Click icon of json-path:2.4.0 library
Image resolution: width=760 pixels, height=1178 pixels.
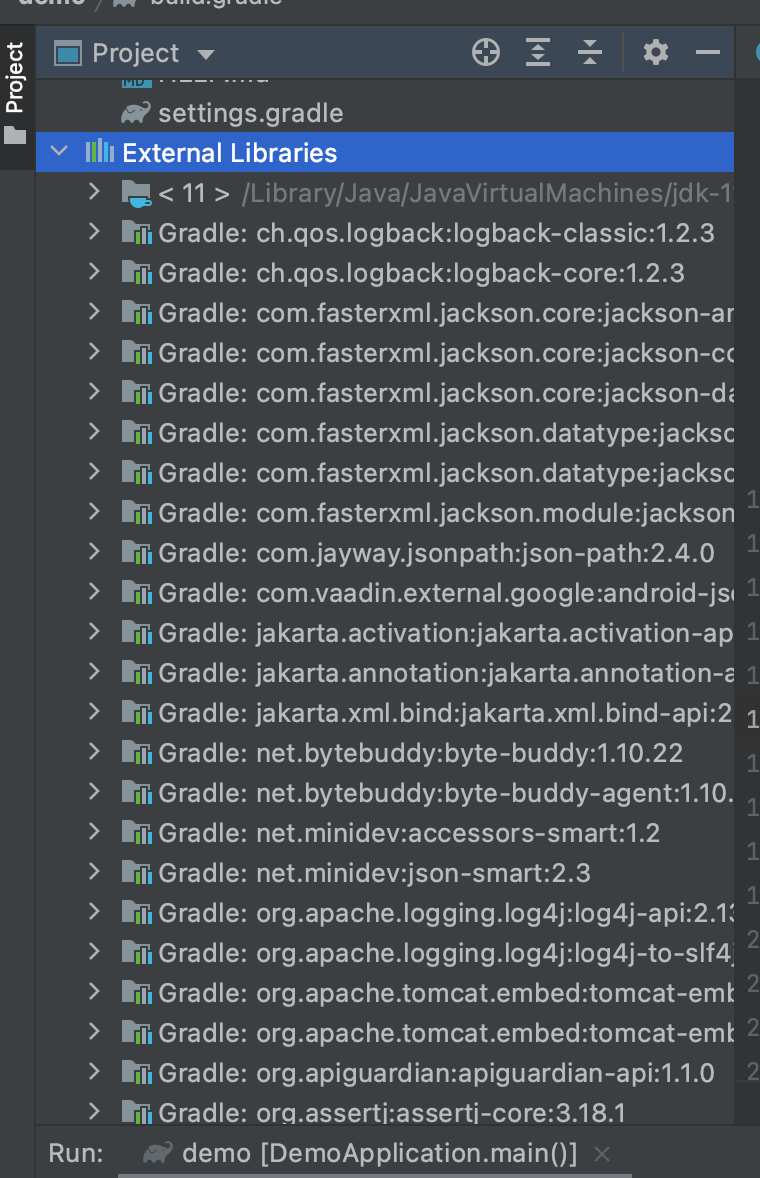click(x=137, y=553)
